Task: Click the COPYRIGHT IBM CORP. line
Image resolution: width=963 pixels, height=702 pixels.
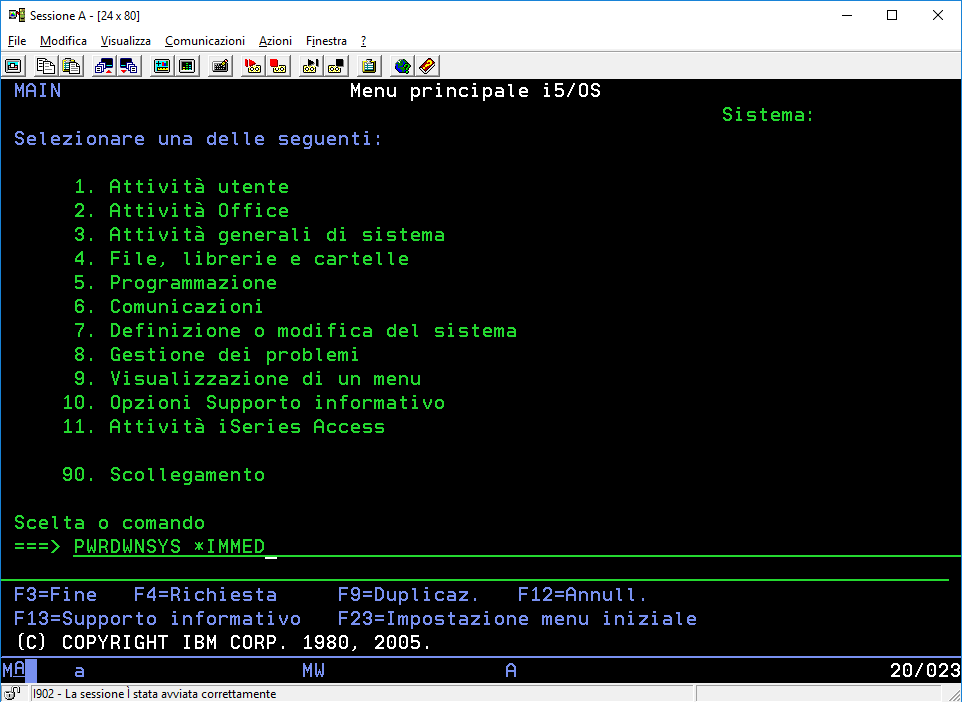Action: click(x=224, y=642)
